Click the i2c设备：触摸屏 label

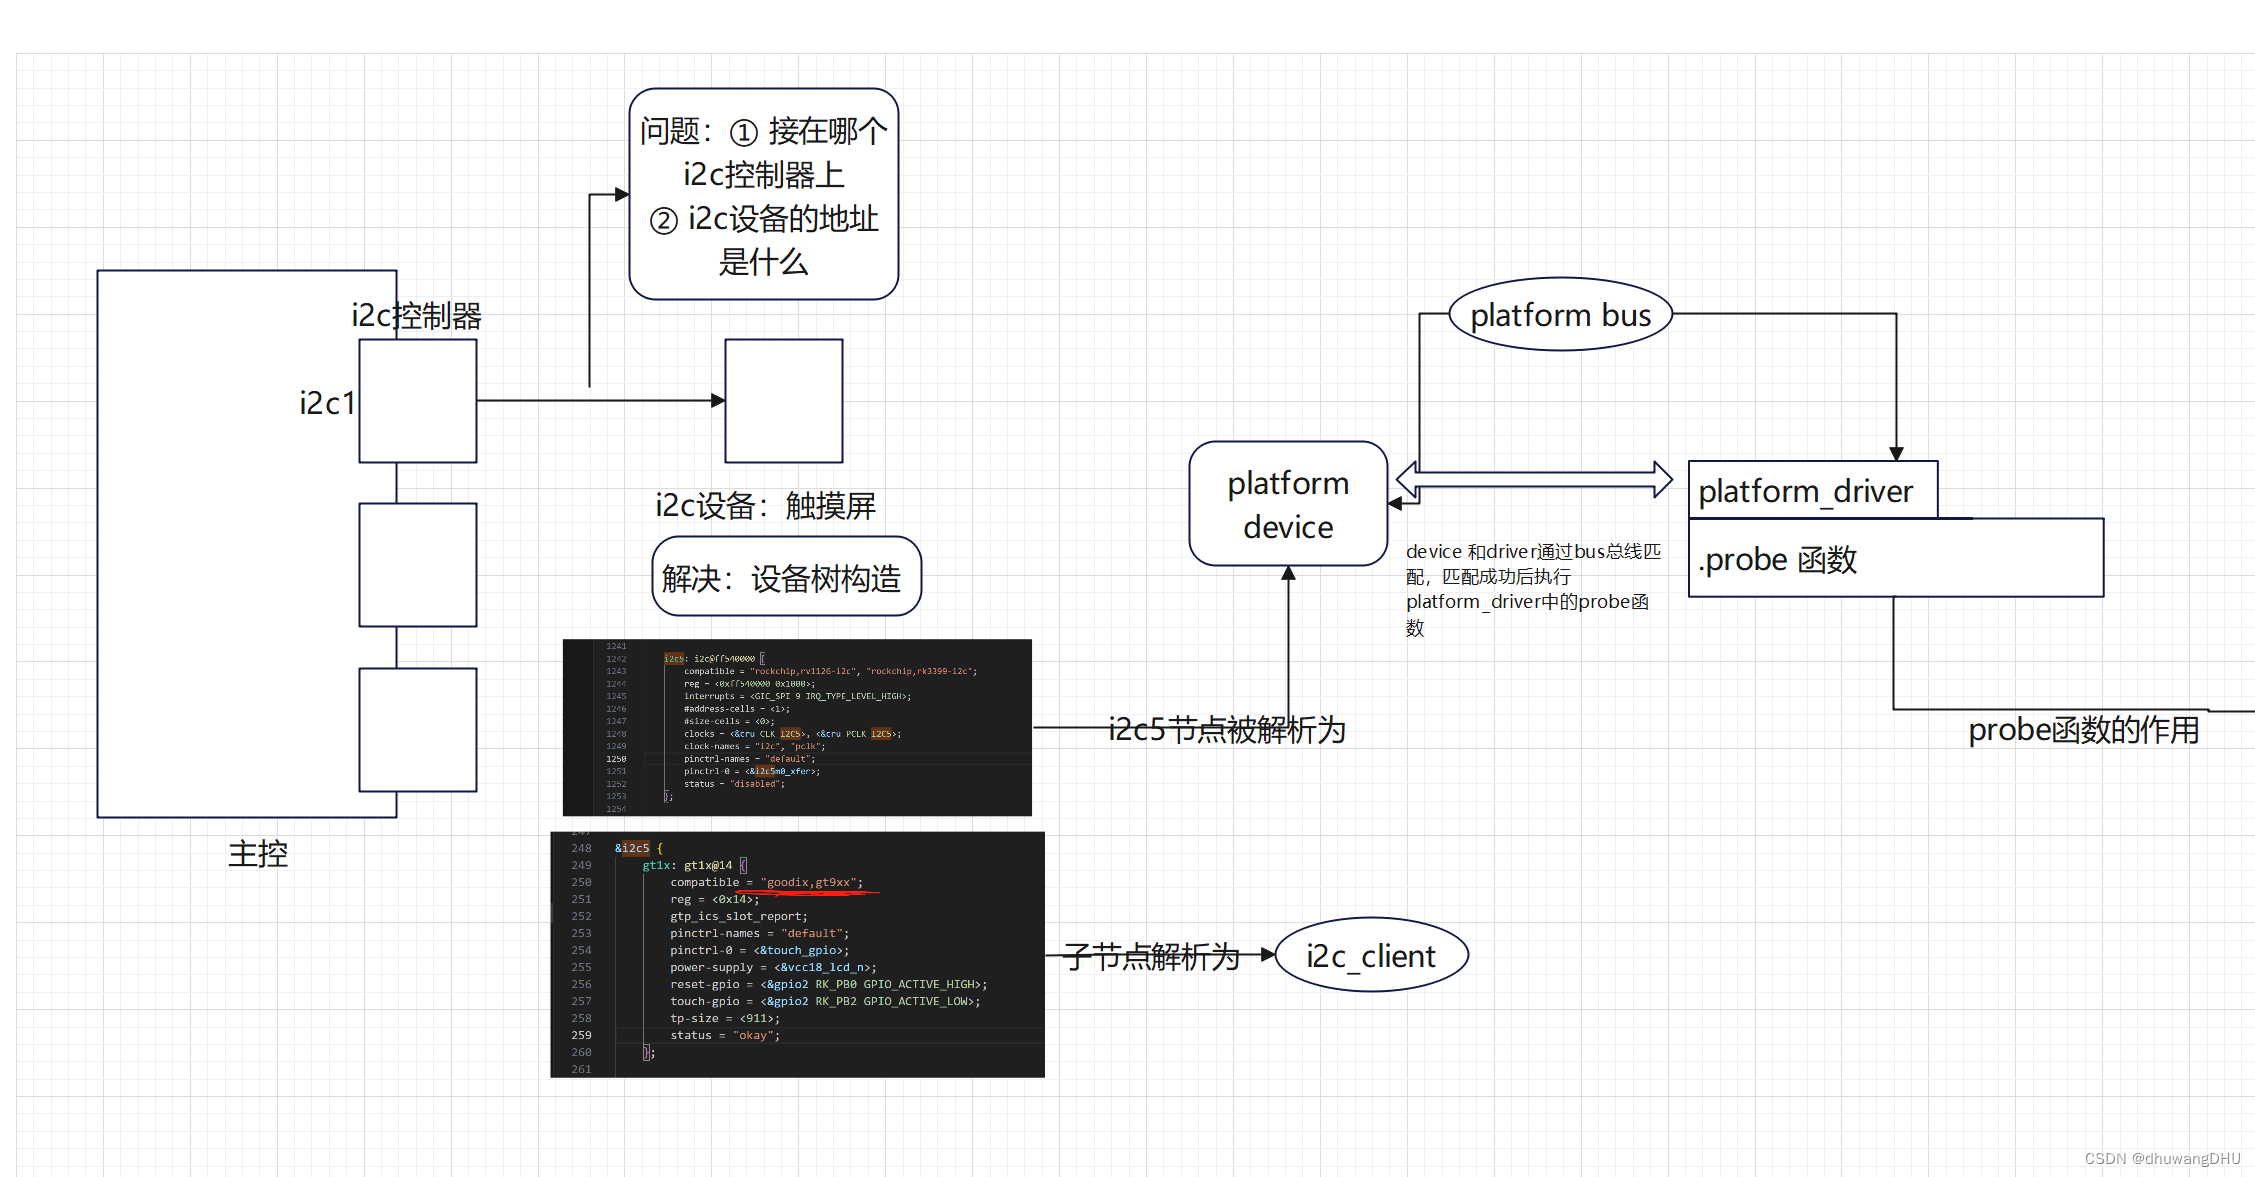point(765,506)
